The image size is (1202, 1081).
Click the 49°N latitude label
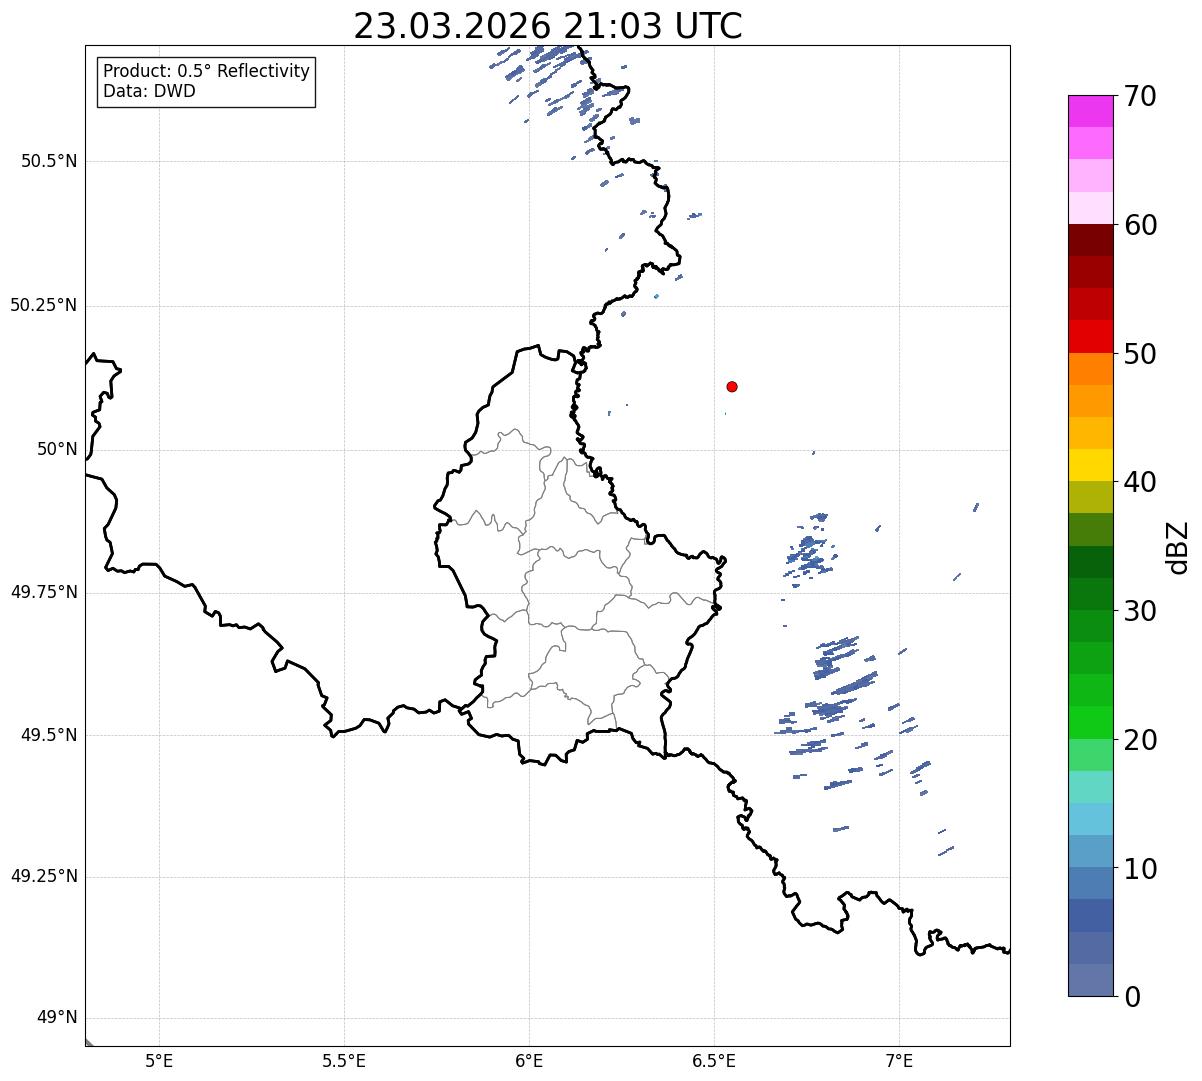coord(58,1017)
